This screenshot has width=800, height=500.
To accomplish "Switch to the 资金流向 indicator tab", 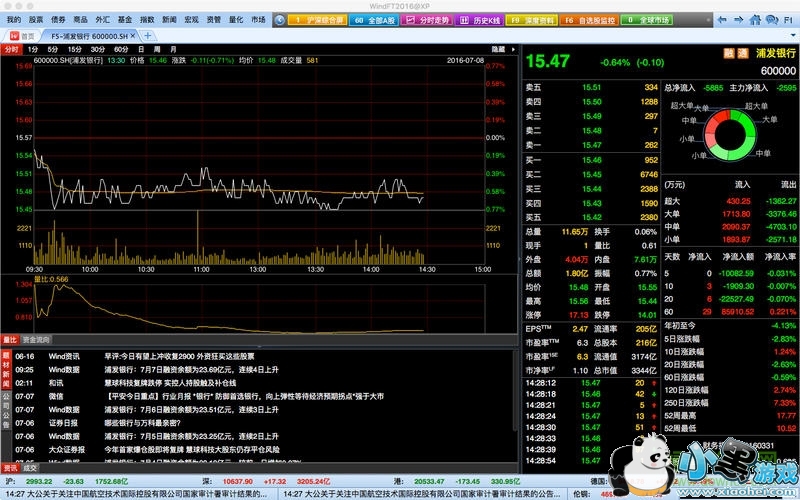I will click(36, 339).
